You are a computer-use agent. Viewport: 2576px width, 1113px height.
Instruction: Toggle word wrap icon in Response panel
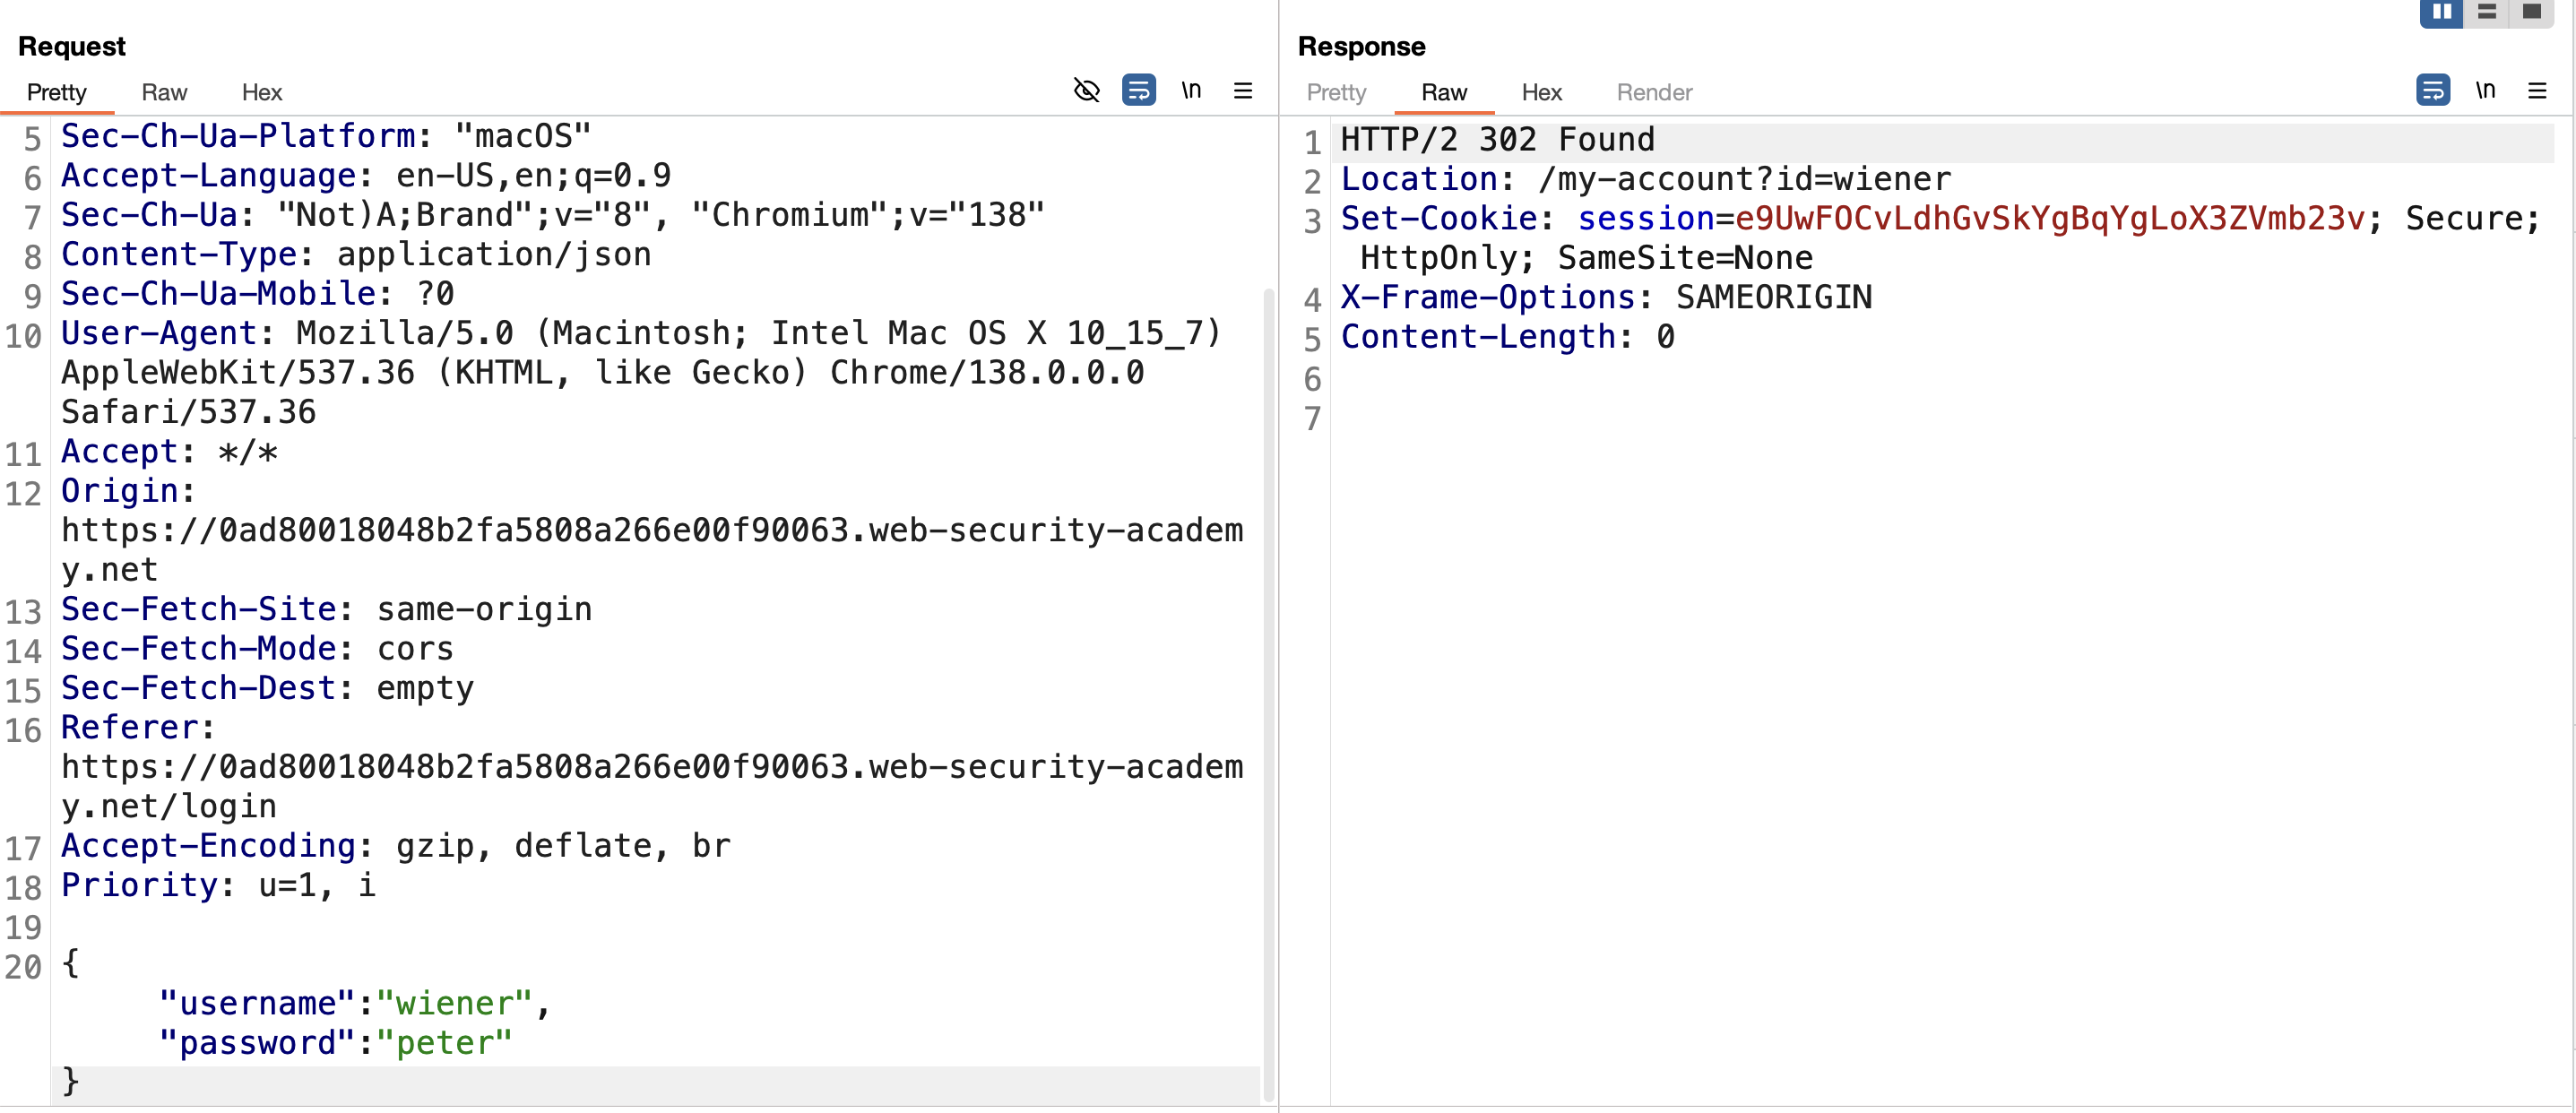(x=2433, y=90)
